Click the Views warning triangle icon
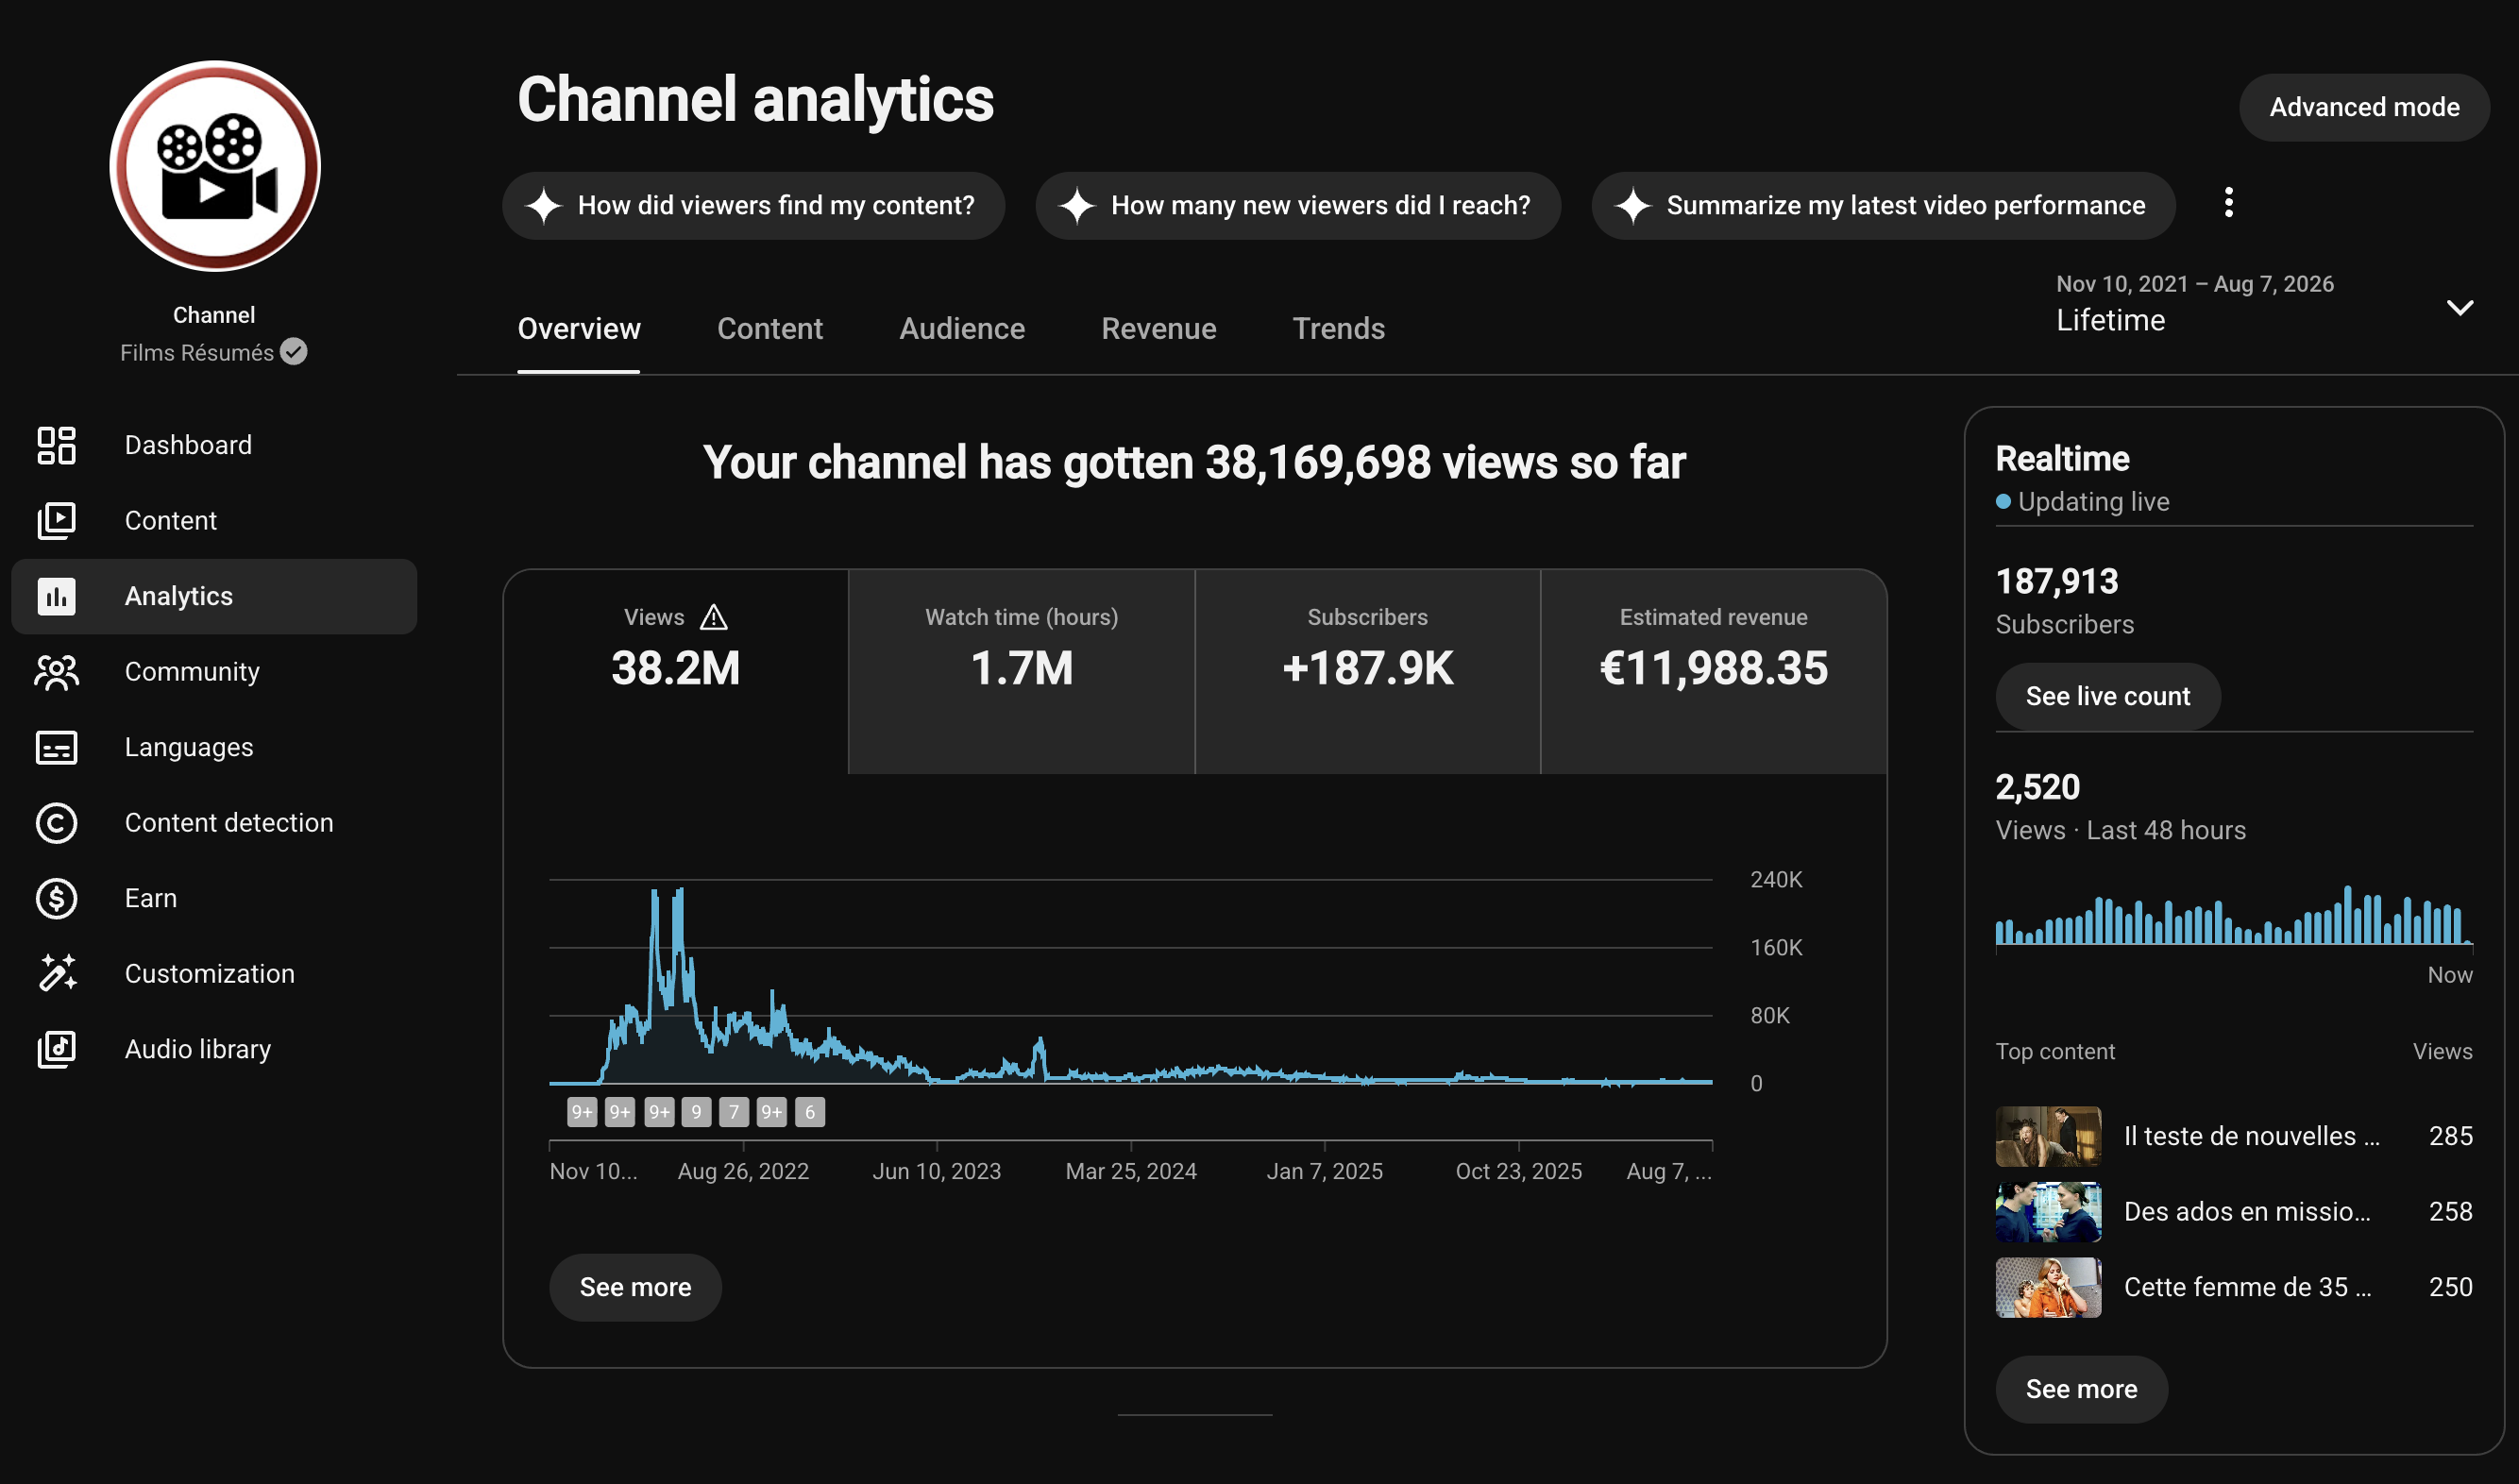This screenshot has width=2519, height=1484. click(713, 617)
